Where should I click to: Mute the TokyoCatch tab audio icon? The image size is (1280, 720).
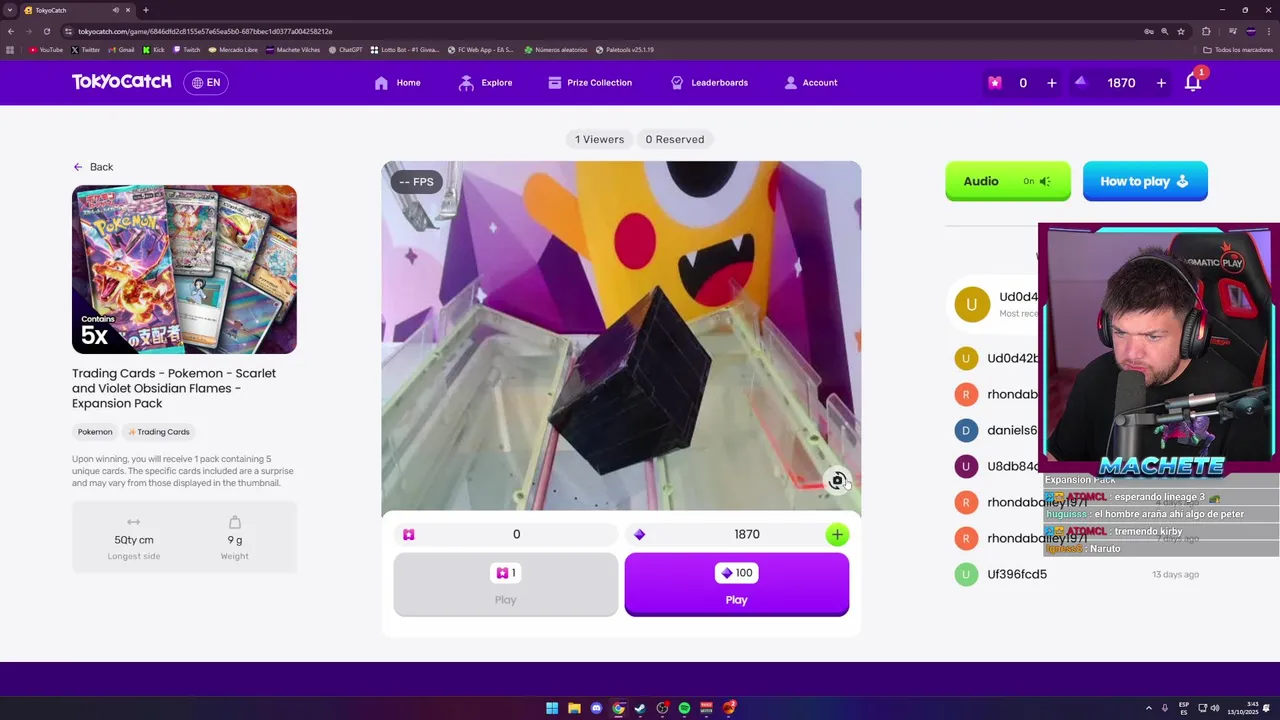click(116, 10)
